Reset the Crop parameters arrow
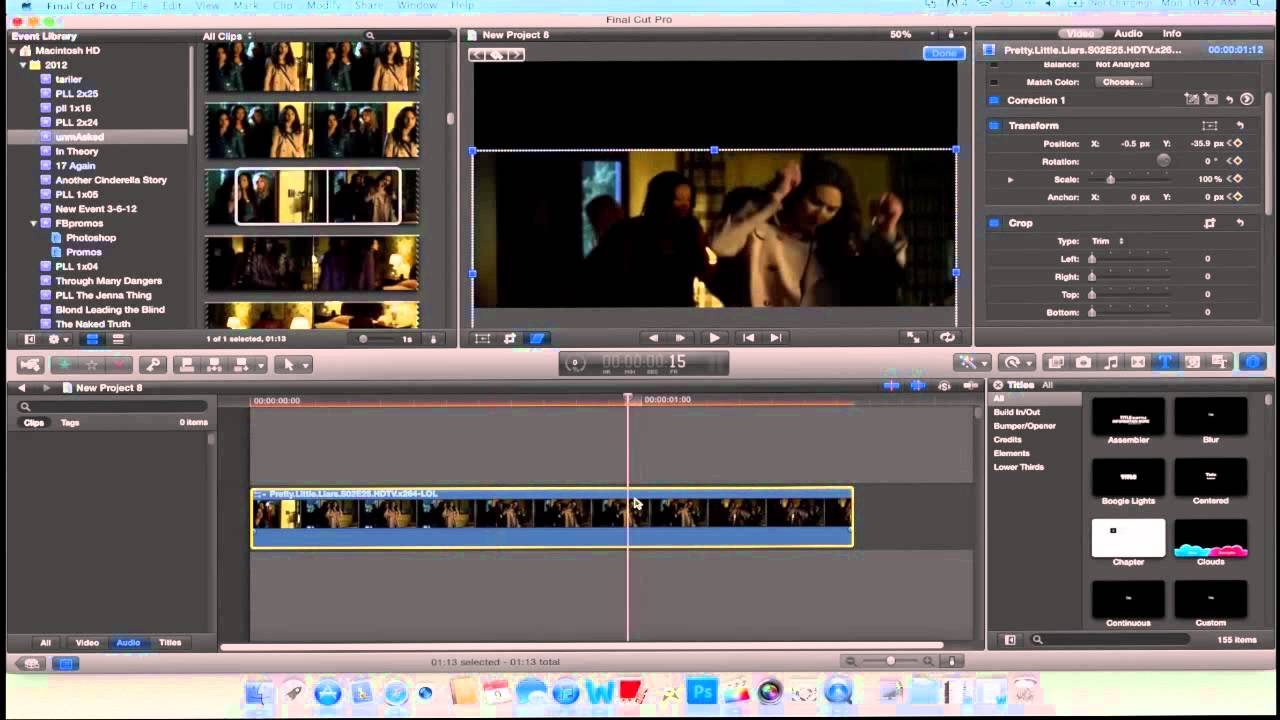Image resolution: width=1280 pixels, height=720 pixels. tap(1240, 223)
